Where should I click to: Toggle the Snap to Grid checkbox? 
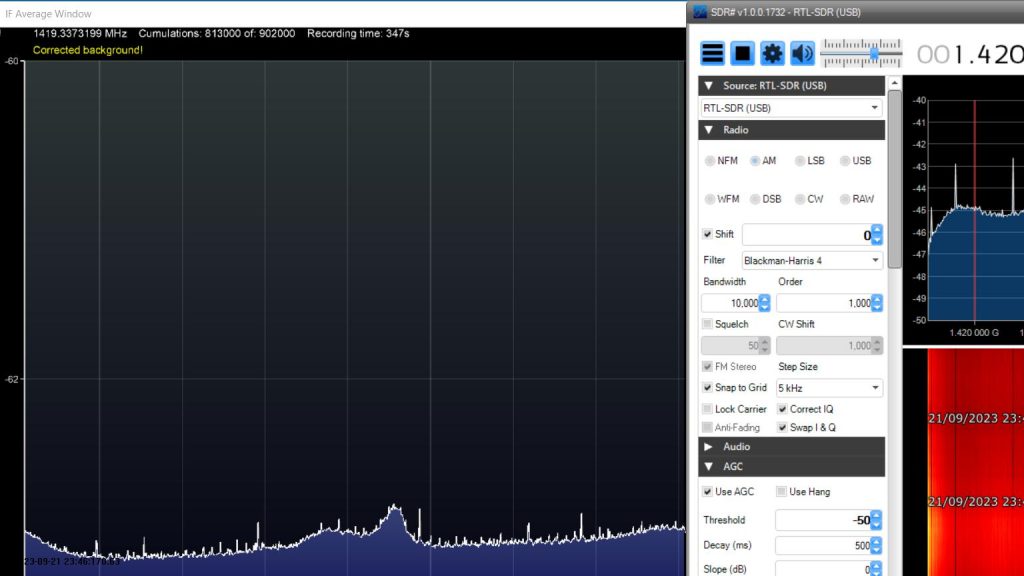(x=707, y=387)
